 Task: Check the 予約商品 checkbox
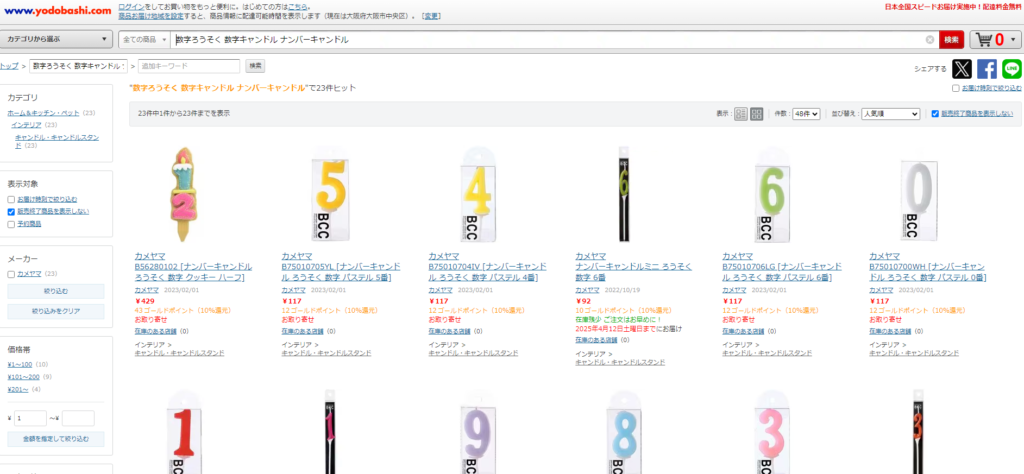click(11, 224)
